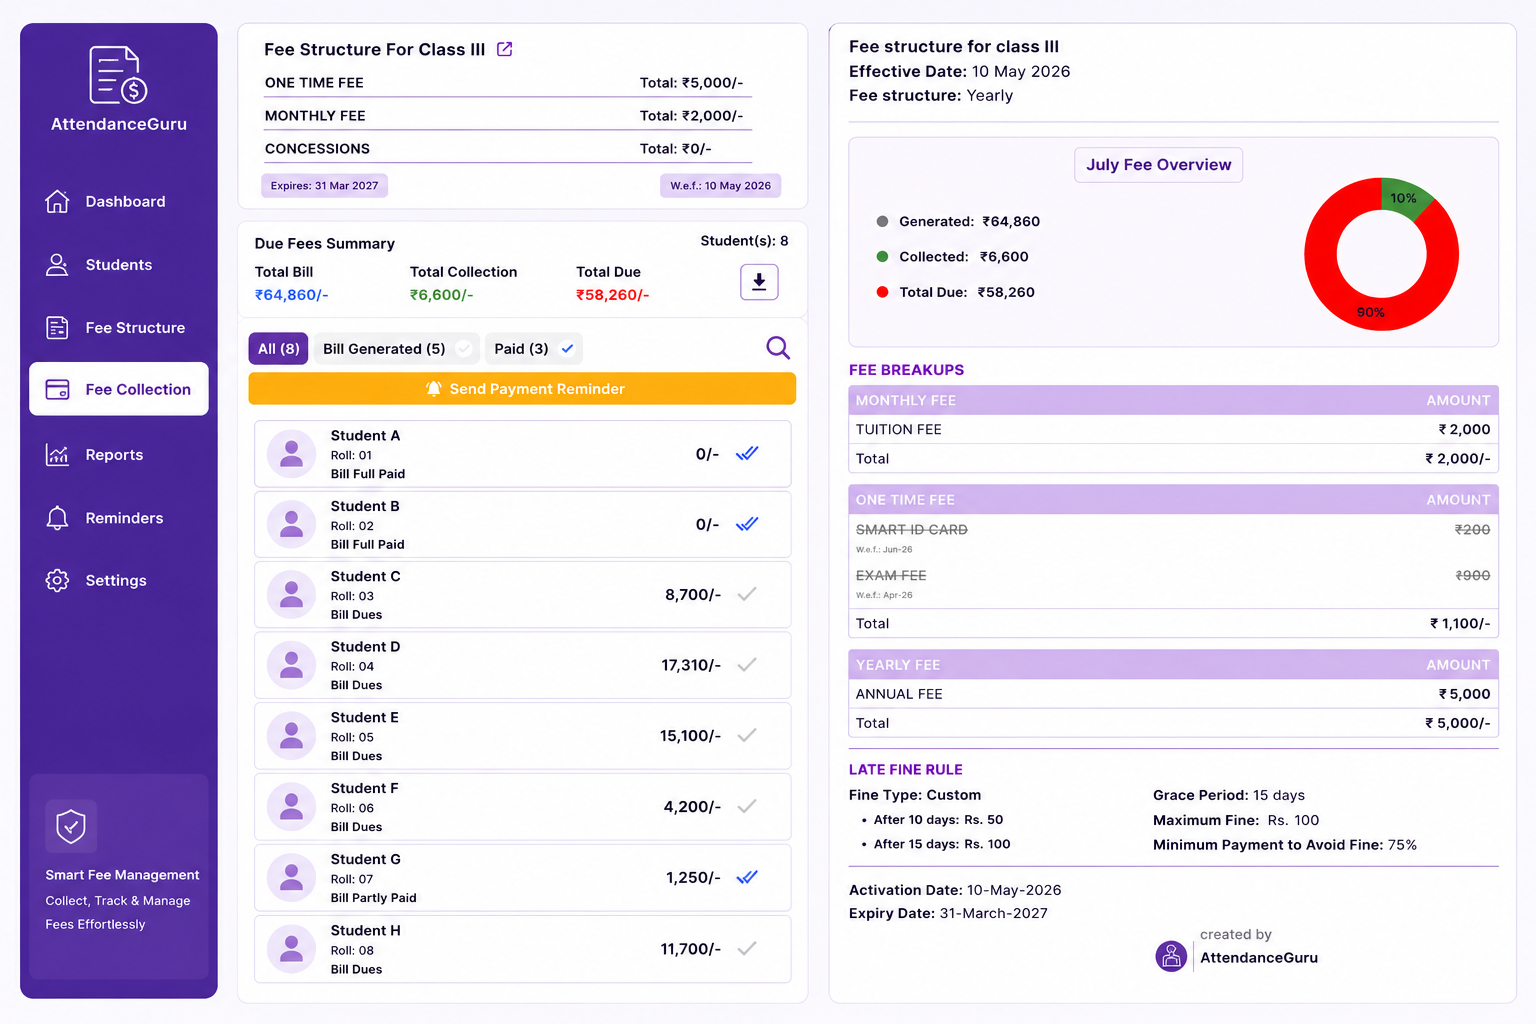This screenshot has height=1024, width=1536.
Task: Click the Reports chart icon
Action: click(57, 455)
